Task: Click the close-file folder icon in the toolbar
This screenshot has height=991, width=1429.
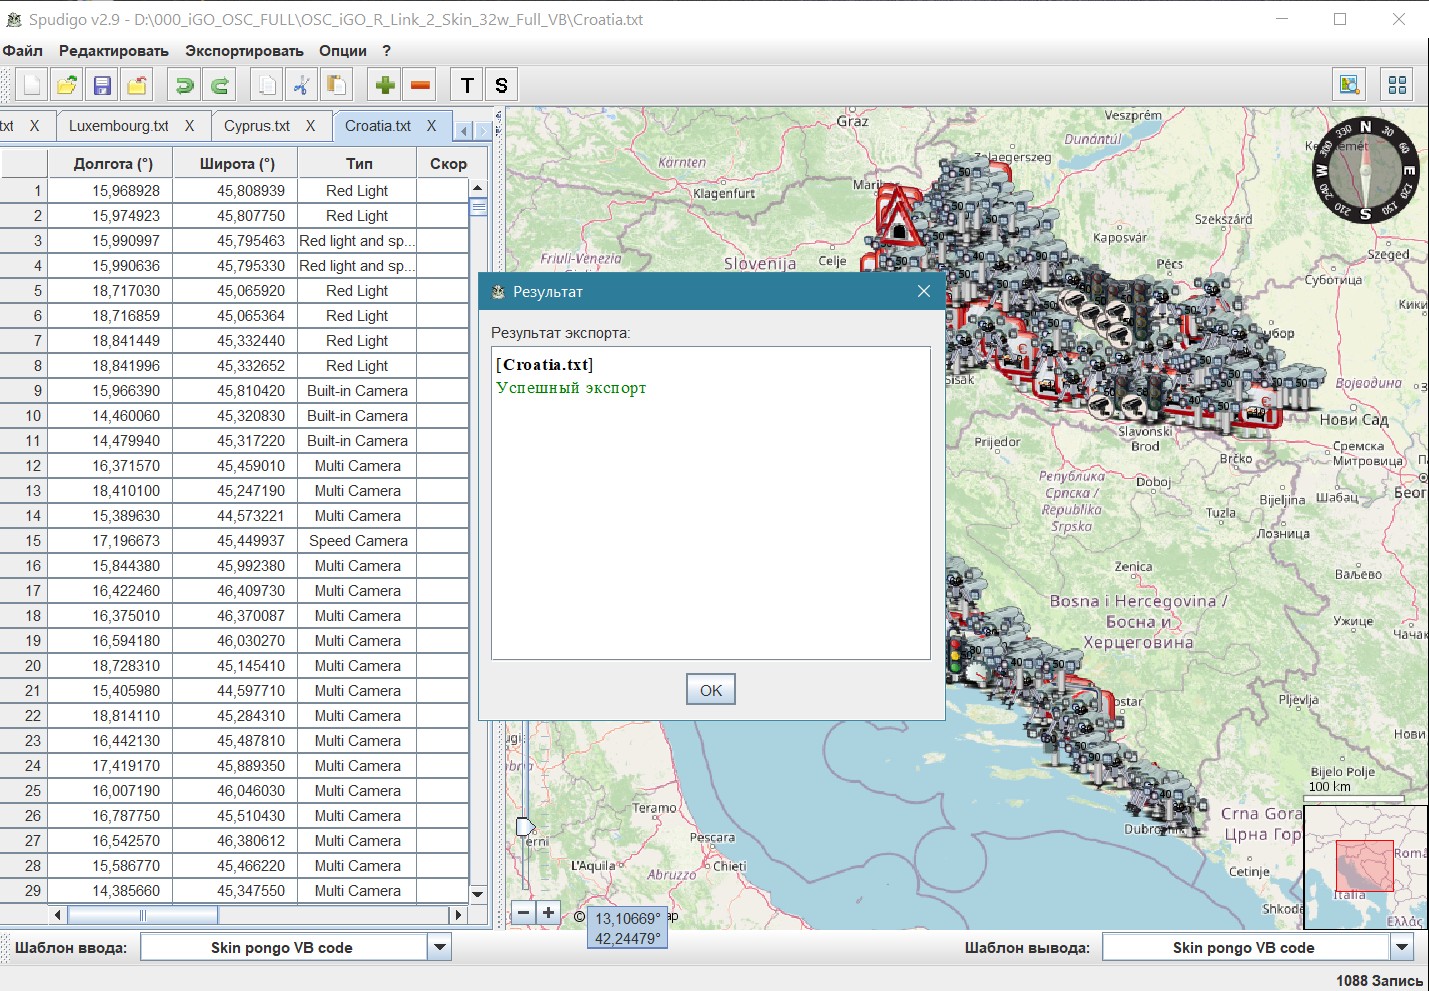Action: [137, 85]
